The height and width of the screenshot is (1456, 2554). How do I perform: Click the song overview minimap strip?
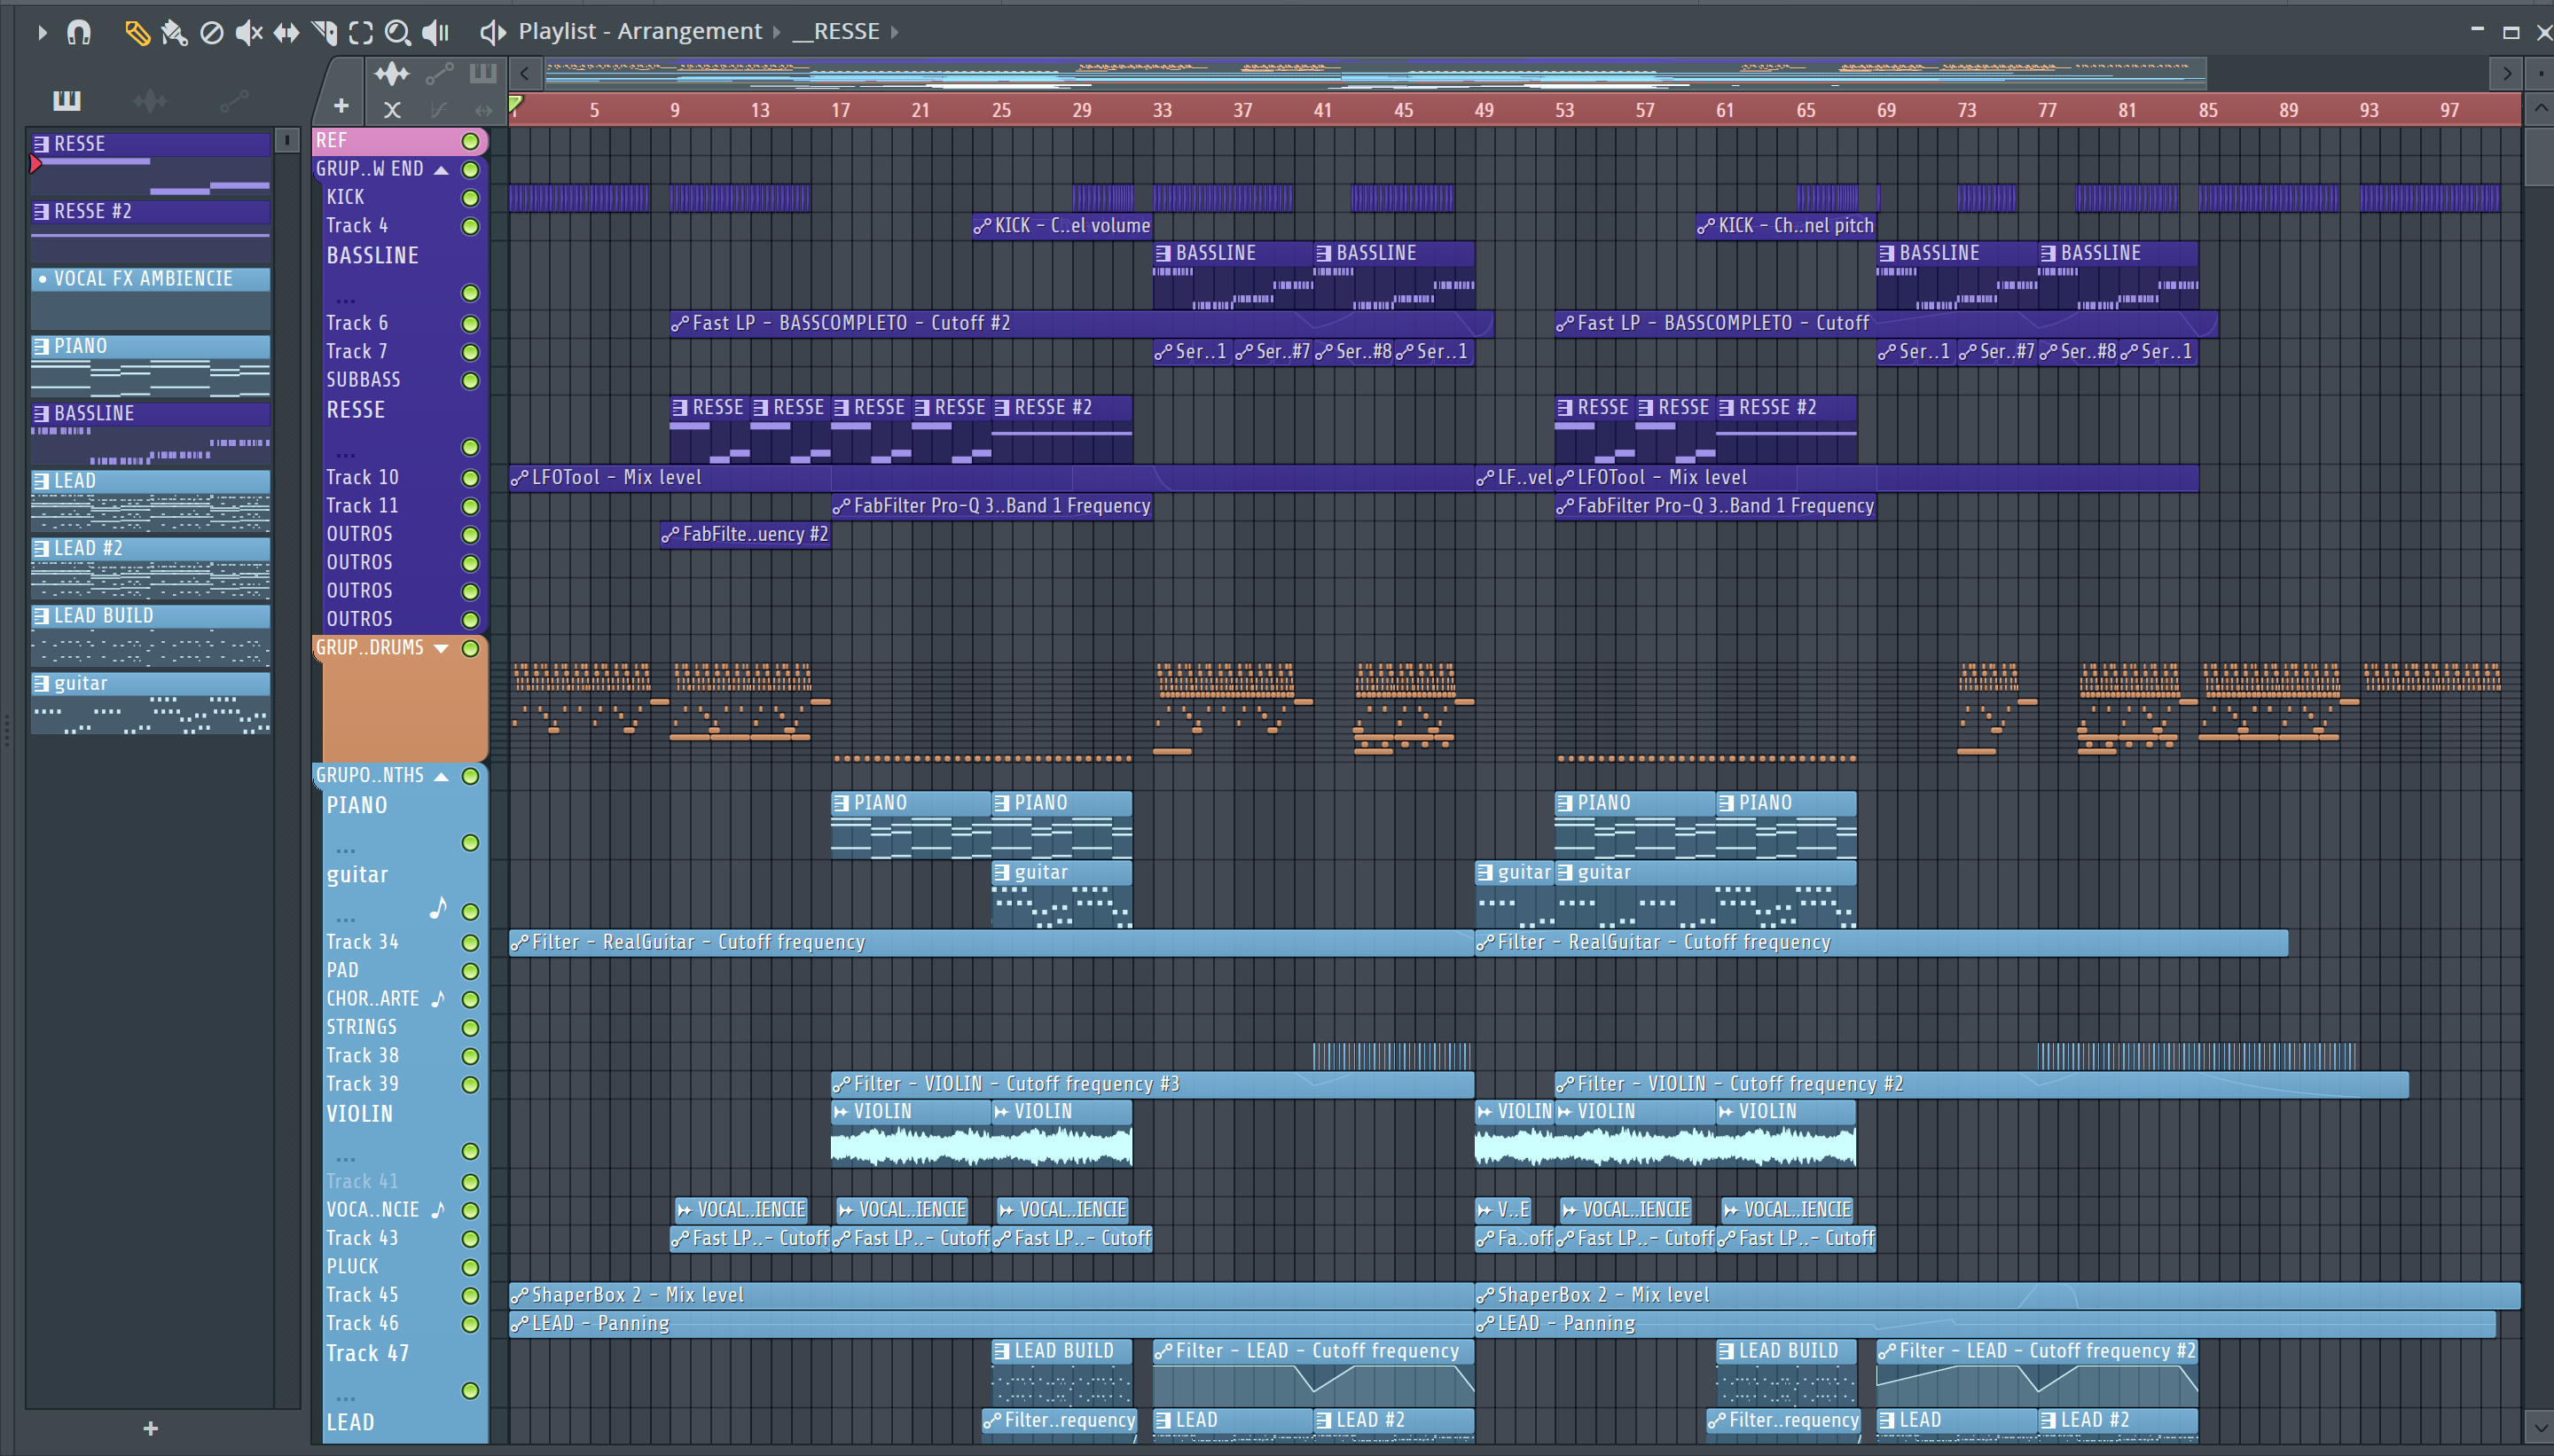(1375, 73)
